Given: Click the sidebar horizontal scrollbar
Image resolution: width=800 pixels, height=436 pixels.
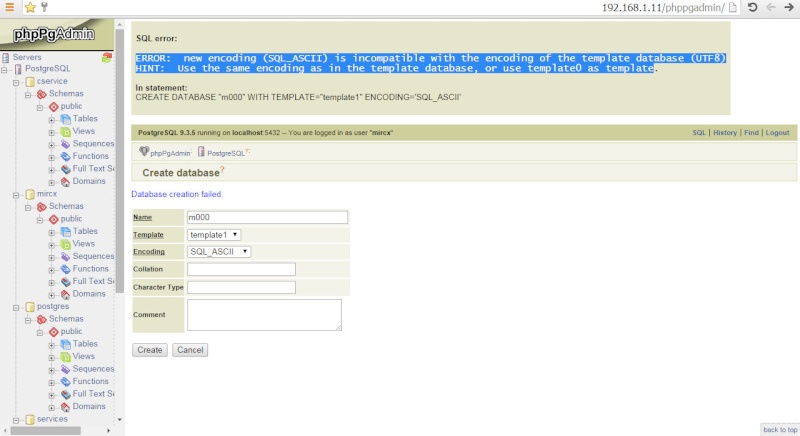Looking at the screenshot, I should pos(45,431).
